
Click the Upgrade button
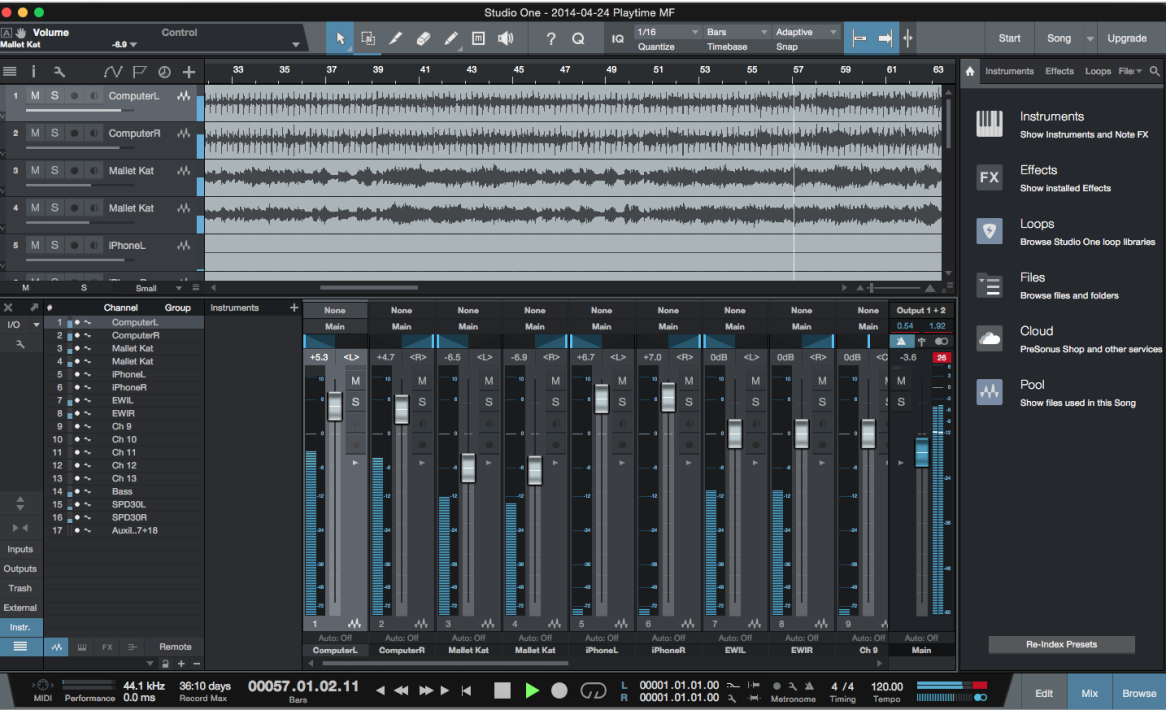(1127, 39)
